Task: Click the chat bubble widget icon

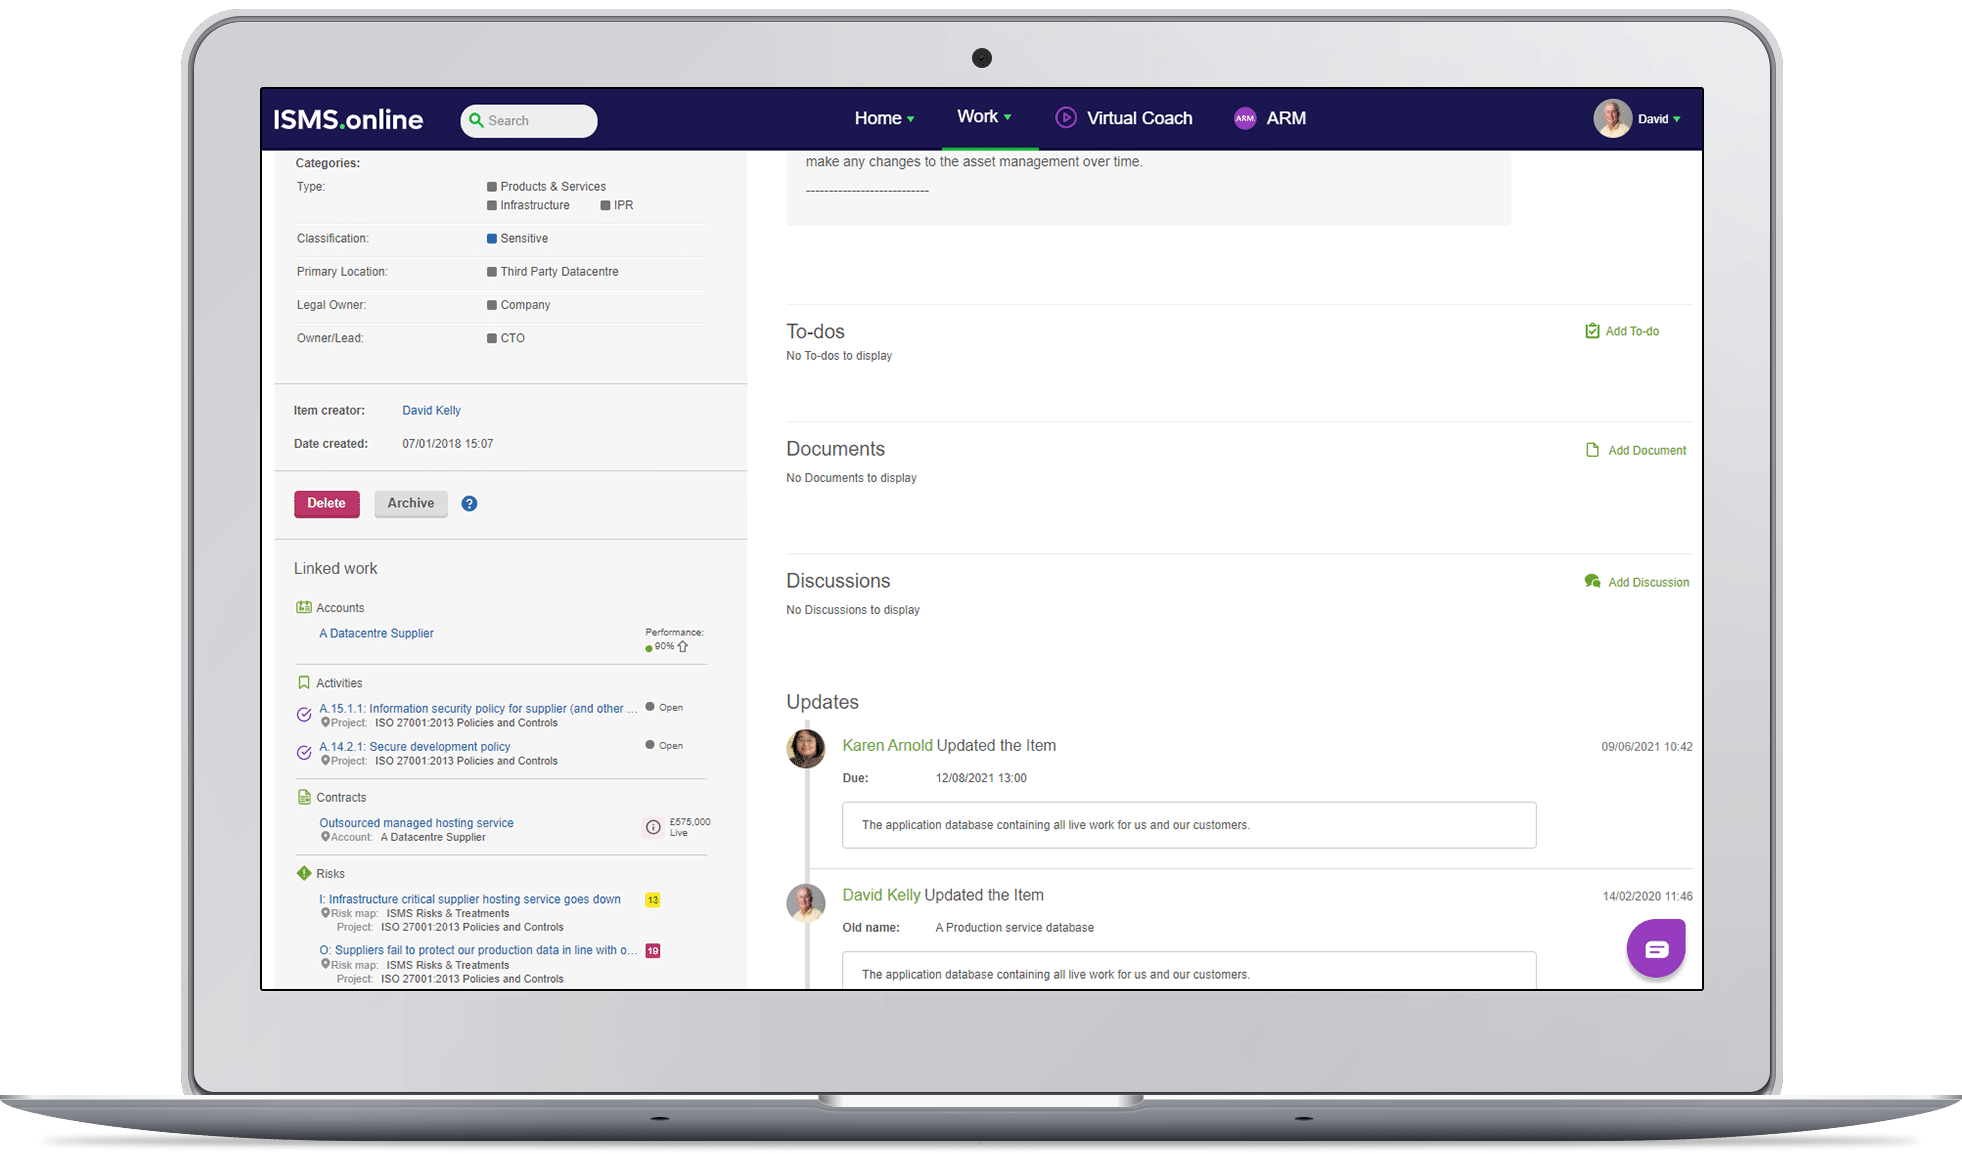Action: 1655,948
